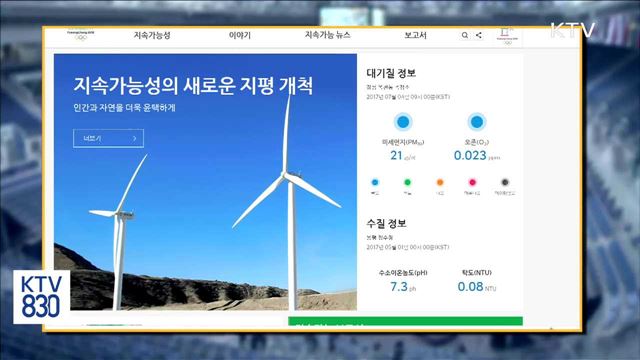Click the 수소이온농도(pH) label
640x360 pixels.
[x=403, y=273]
